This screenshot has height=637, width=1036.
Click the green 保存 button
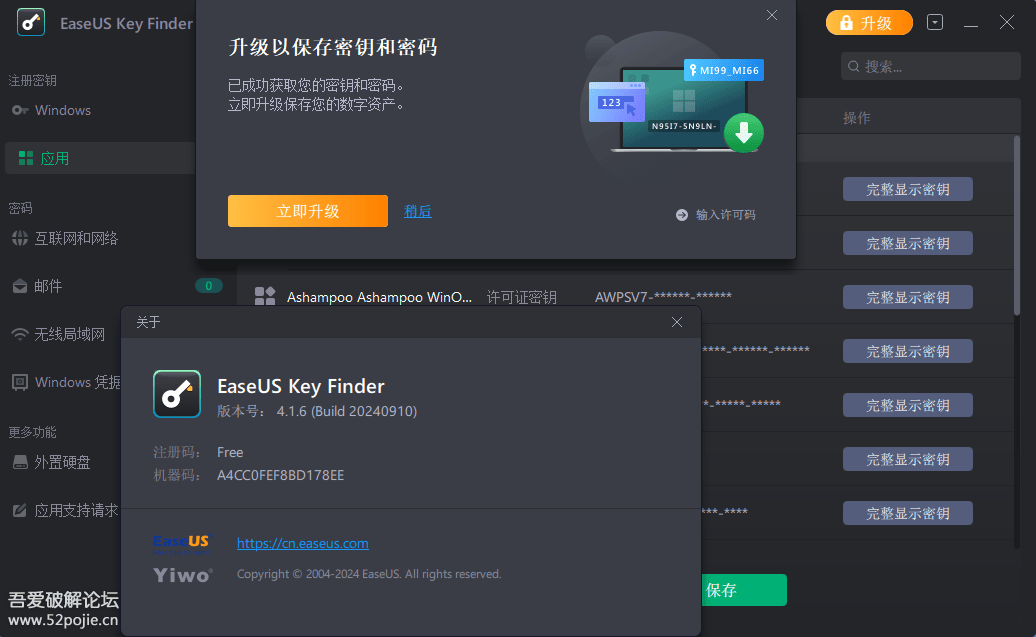744,590
